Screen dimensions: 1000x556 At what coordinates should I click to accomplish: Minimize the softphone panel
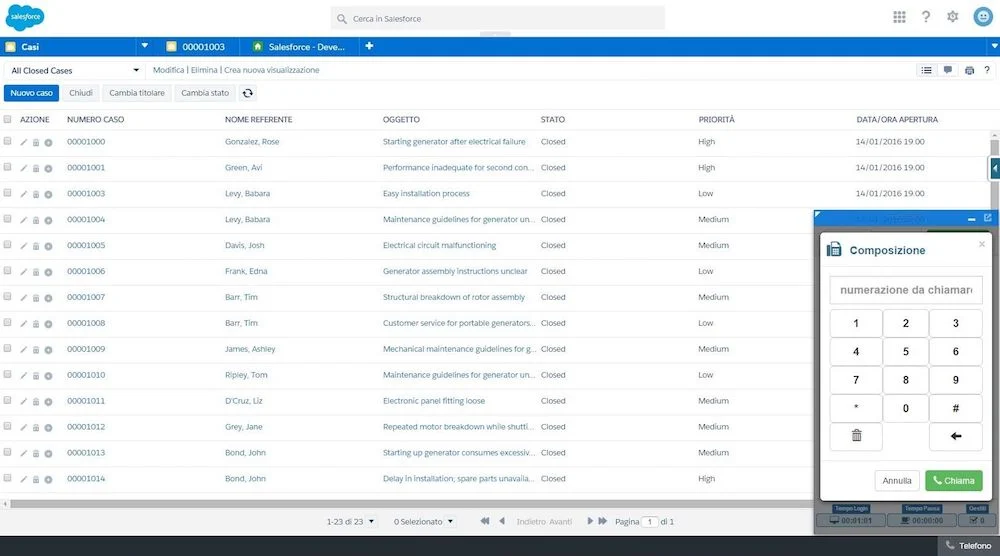(971, 219)
